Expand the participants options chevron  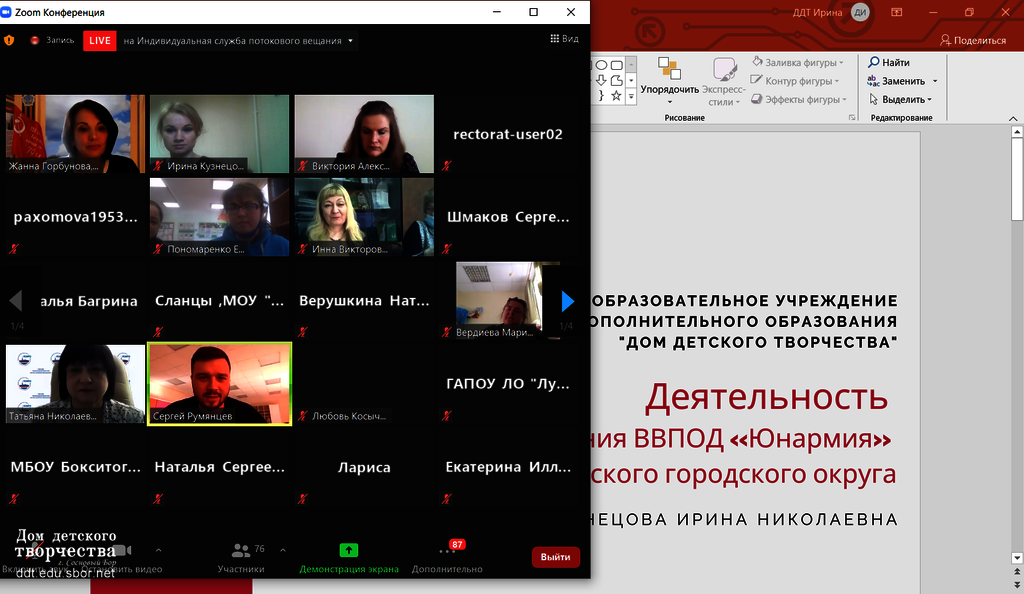pos(282,550)
